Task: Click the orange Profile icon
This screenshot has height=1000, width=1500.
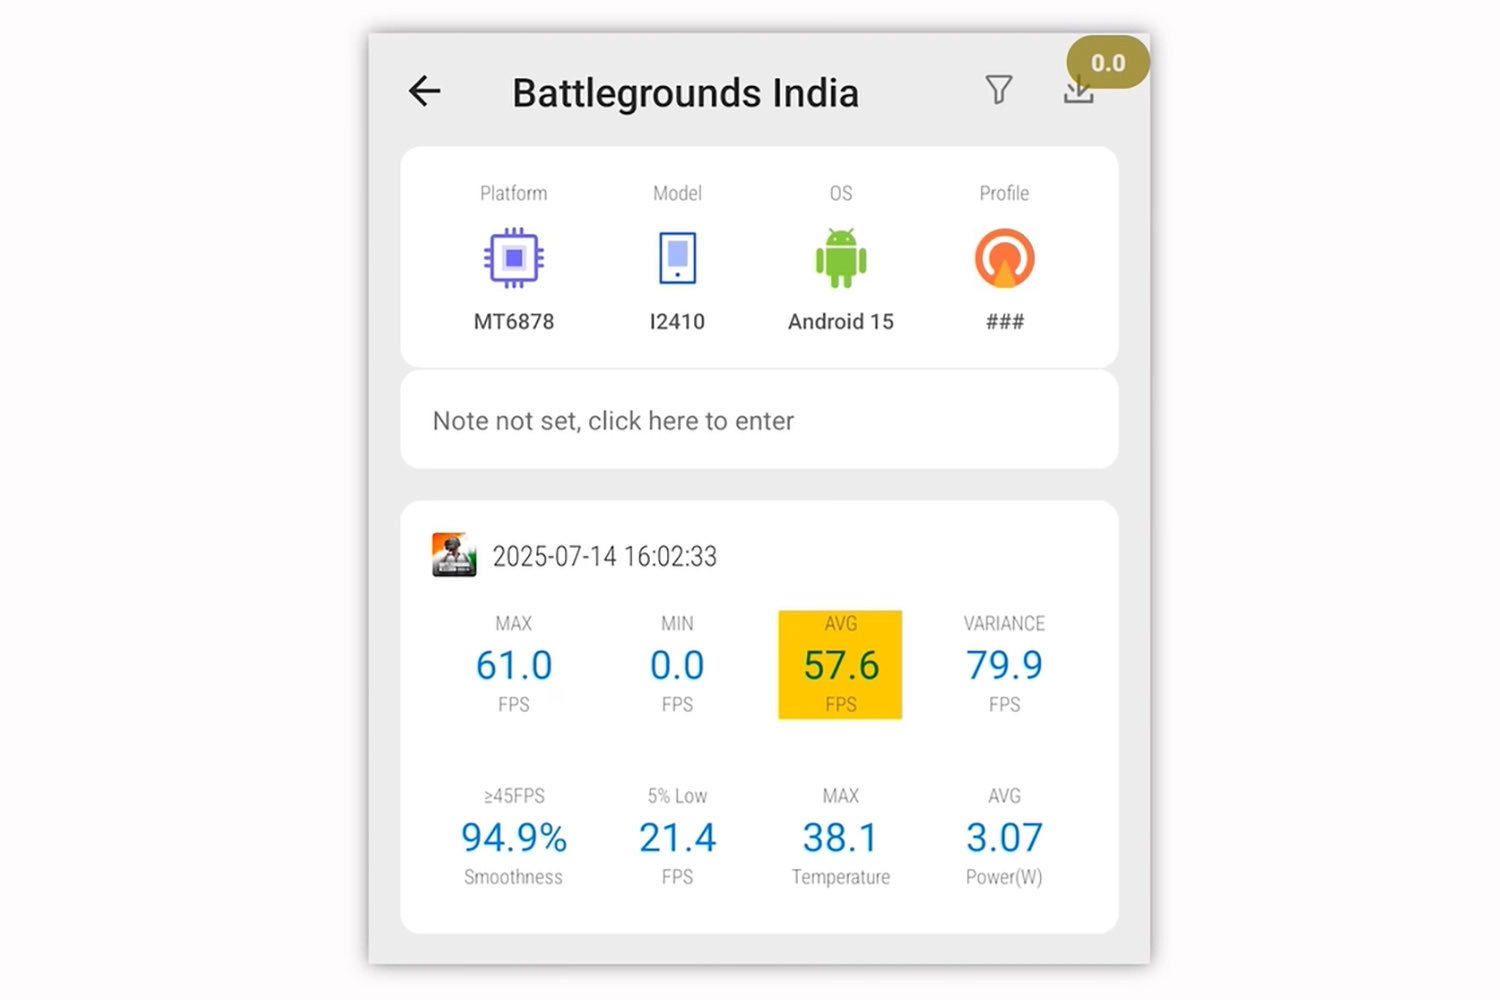Action: point(1004,258)
